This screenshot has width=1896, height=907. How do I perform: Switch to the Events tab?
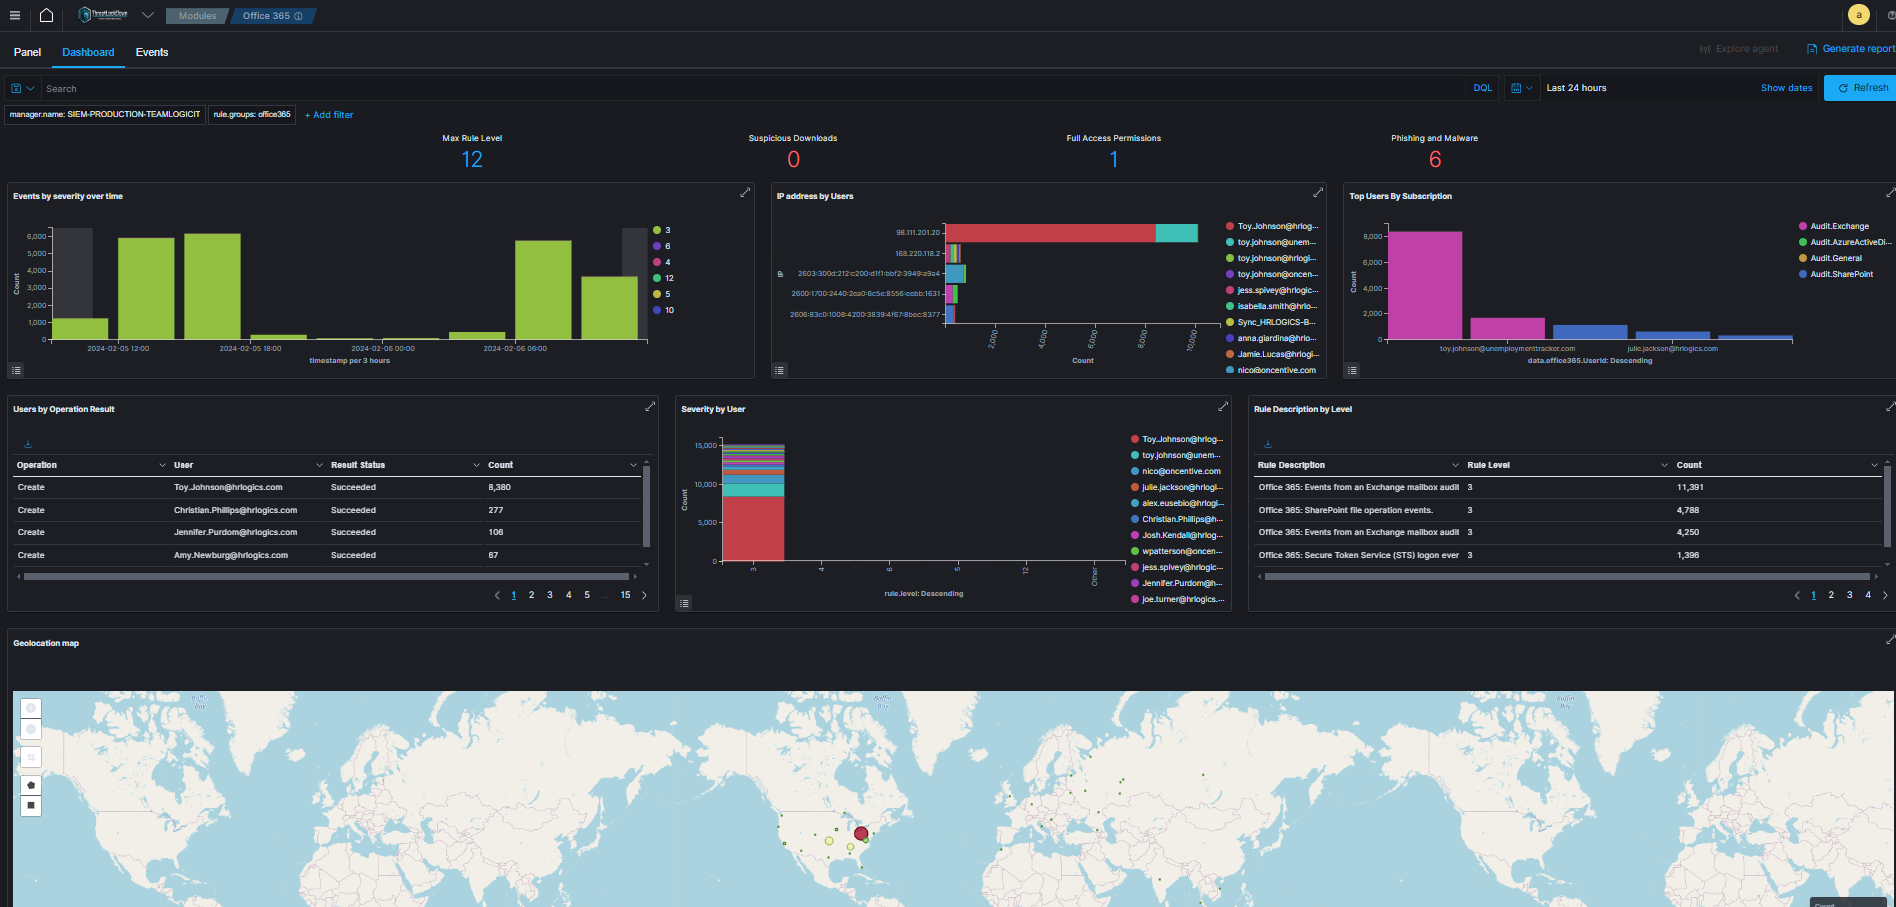click(152, 52)
